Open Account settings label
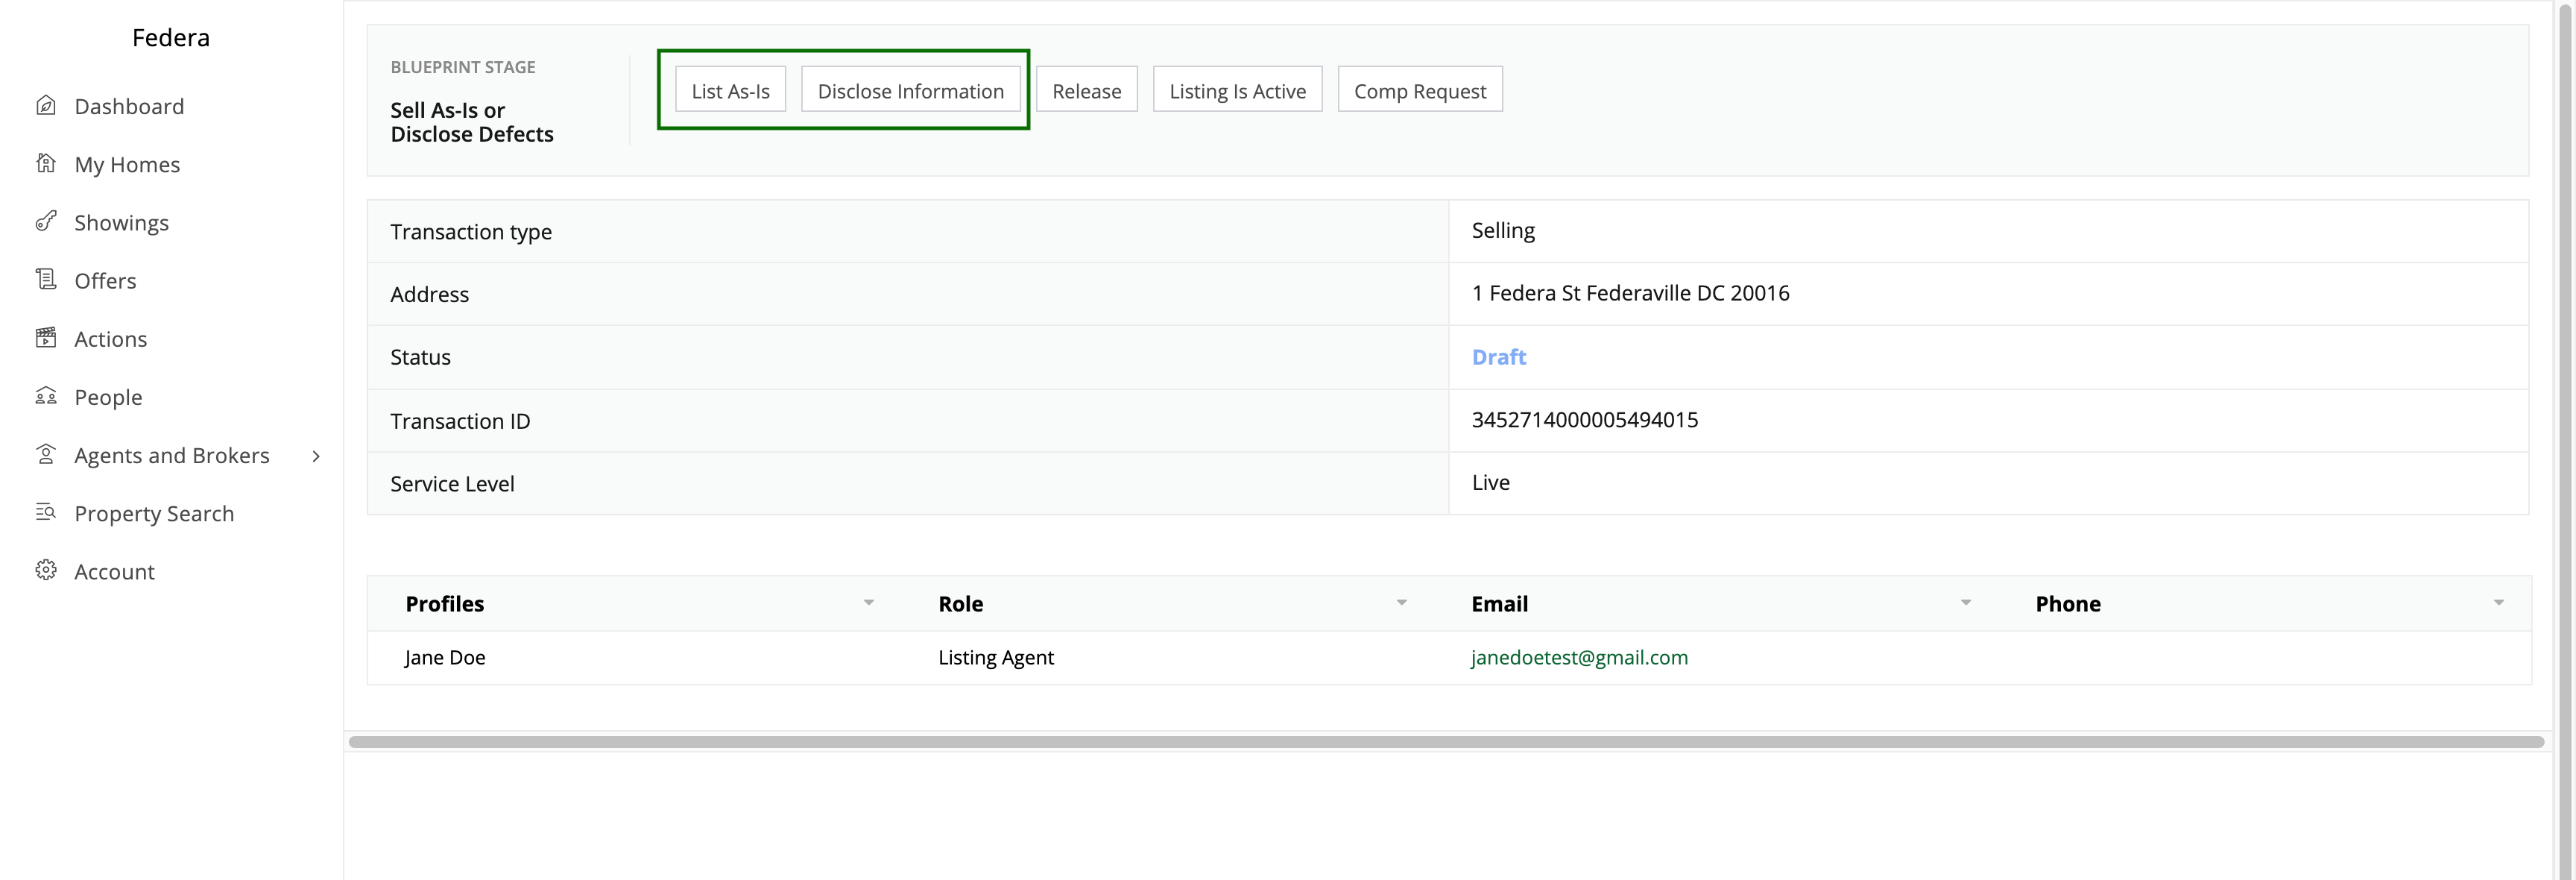Viewport: 2576px width, 880px height. click(x=114, y=571)
